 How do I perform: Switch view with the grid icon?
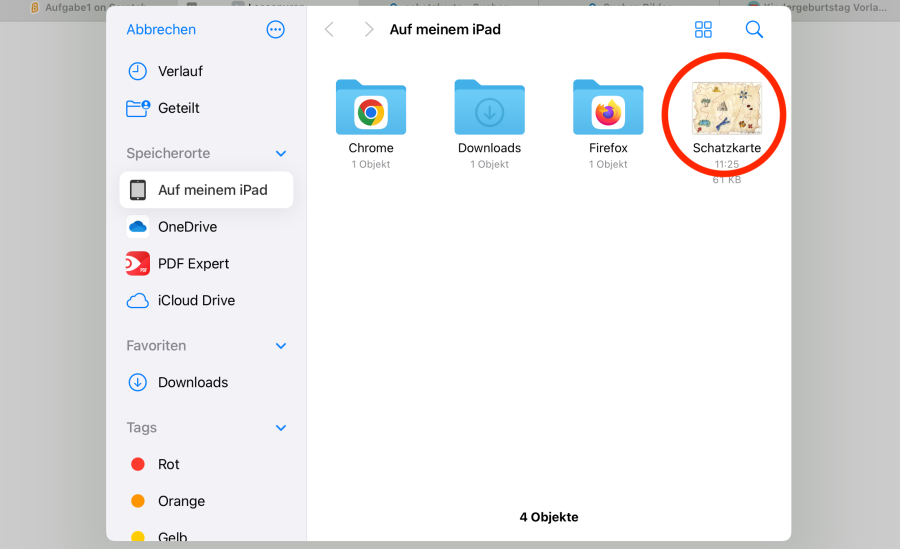(x=703, y=30)
